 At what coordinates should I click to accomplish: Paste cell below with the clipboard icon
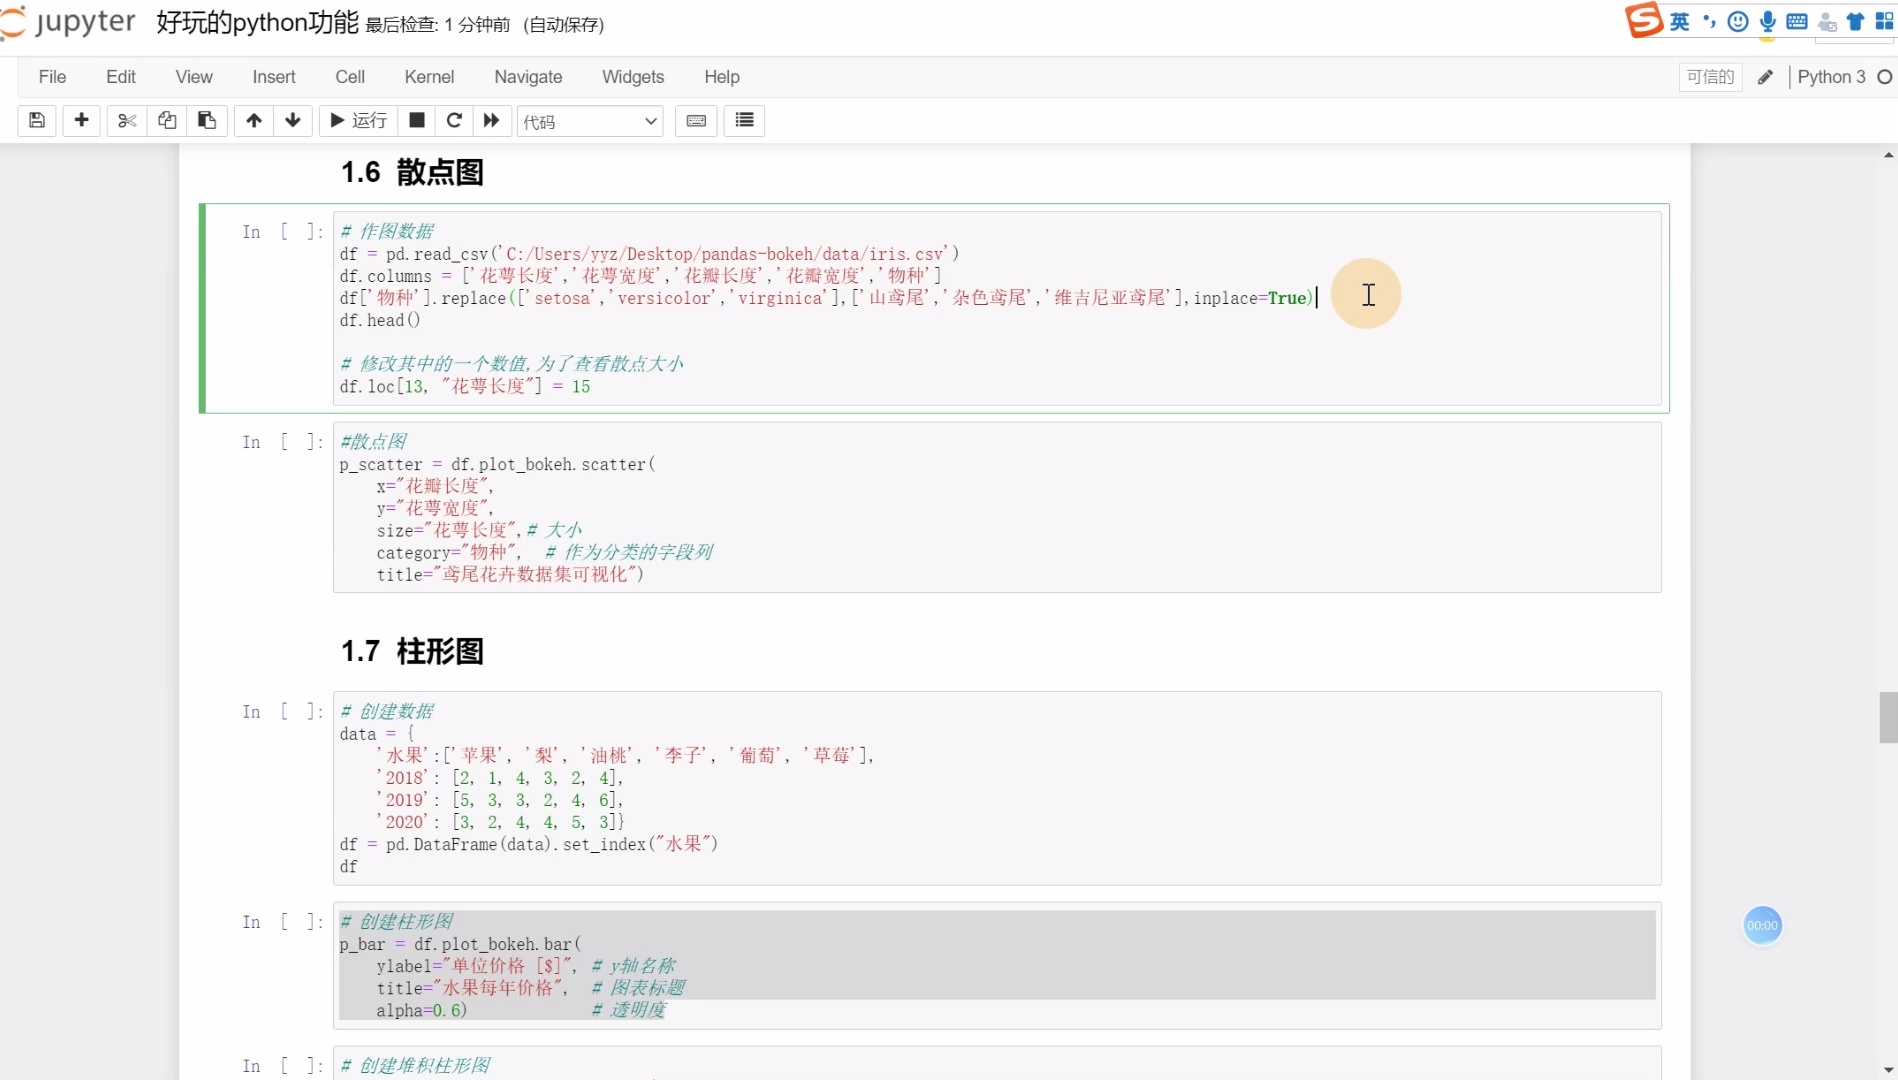pos(206,120)
